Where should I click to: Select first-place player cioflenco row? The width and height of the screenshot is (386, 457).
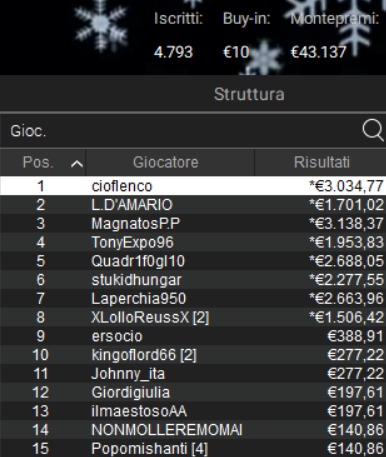coord(193,186)
